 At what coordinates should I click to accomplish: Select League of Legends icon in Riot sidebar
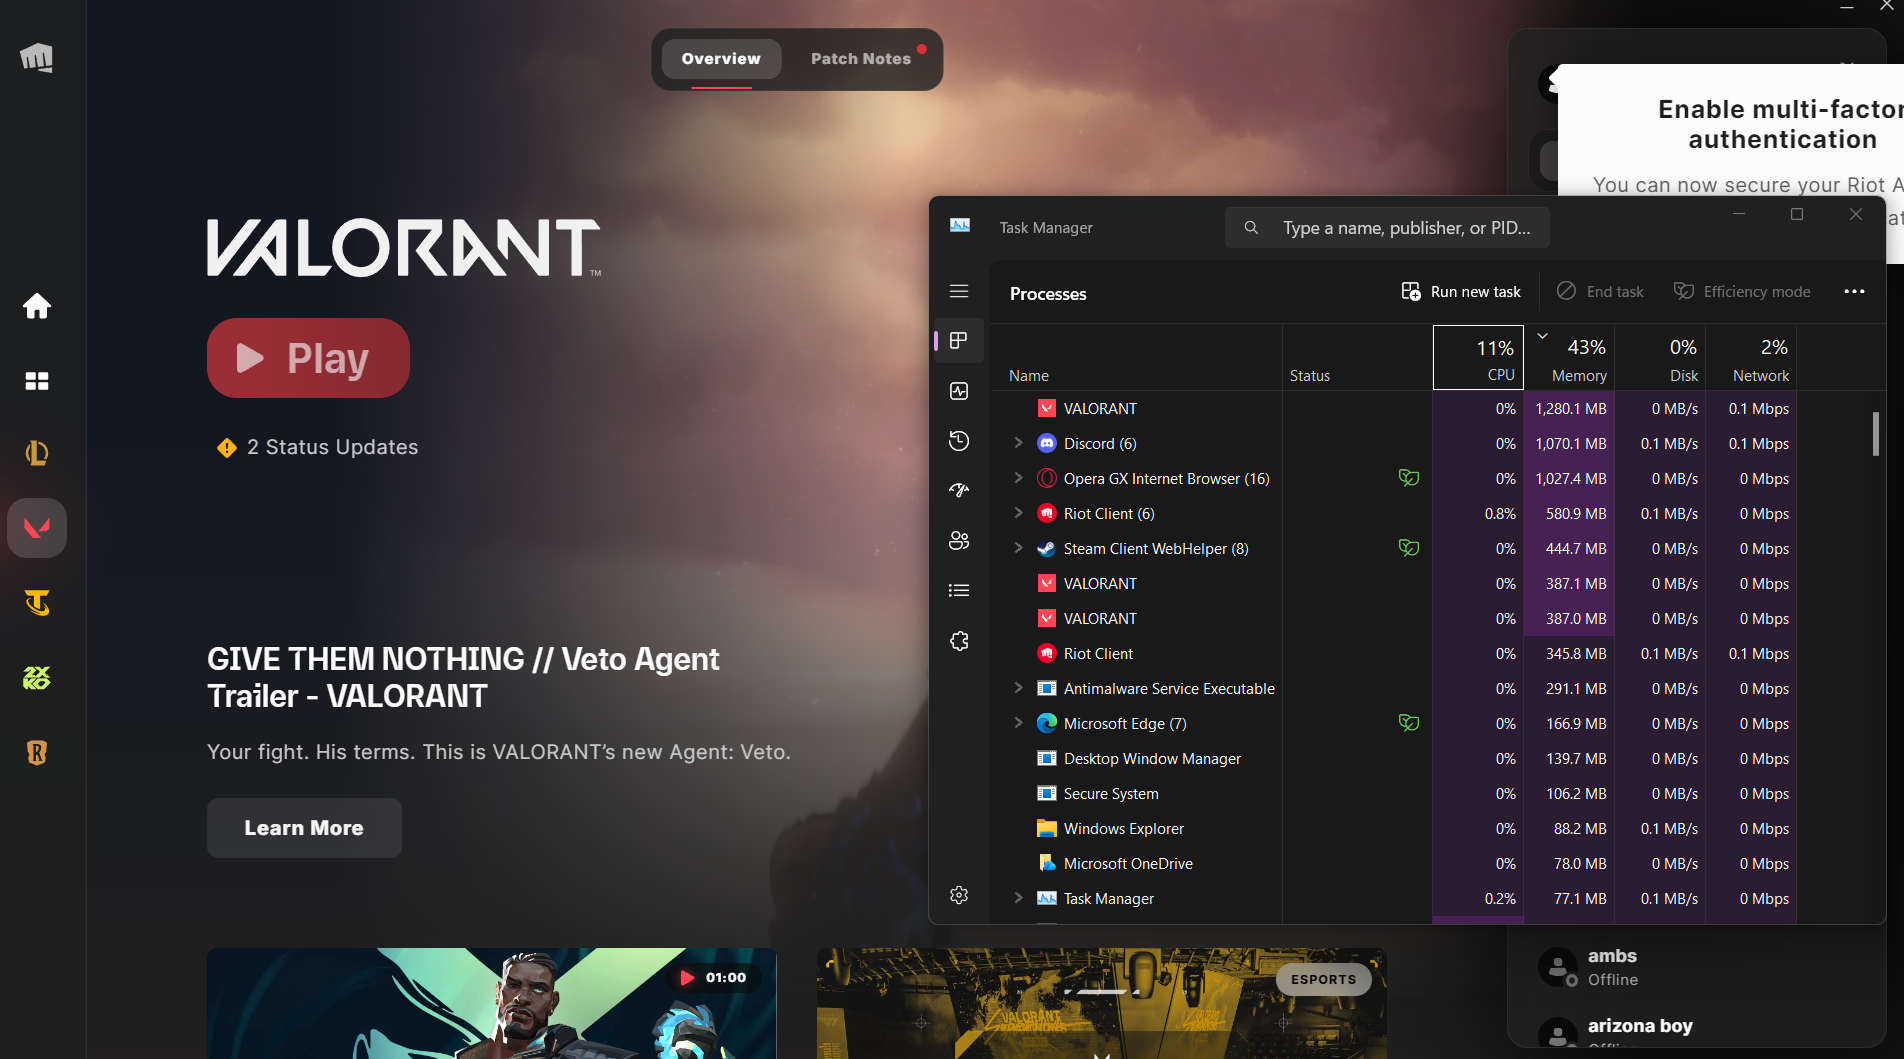coord(37,453)
